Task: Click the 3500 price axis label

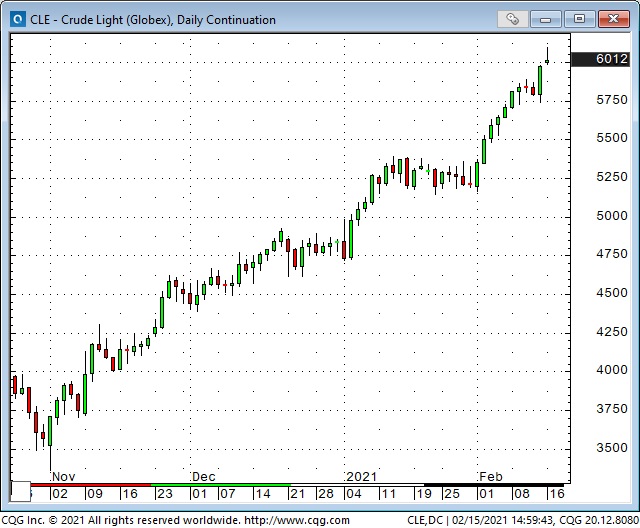Action: (611, 448)
